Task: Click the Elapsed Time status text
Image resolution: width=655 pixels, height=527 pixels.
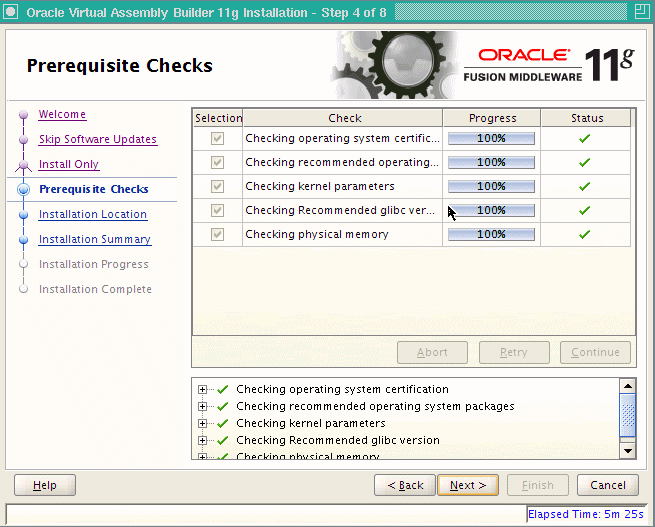Action: (x=586, y=514)
